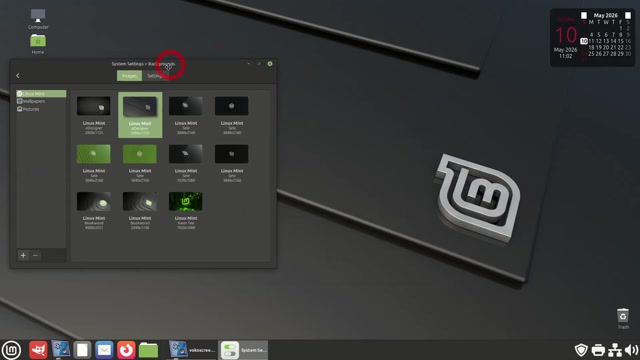Launch the red GIMP icon in panel
This screenshot has width=640, height=360.
tap(38, 350)
